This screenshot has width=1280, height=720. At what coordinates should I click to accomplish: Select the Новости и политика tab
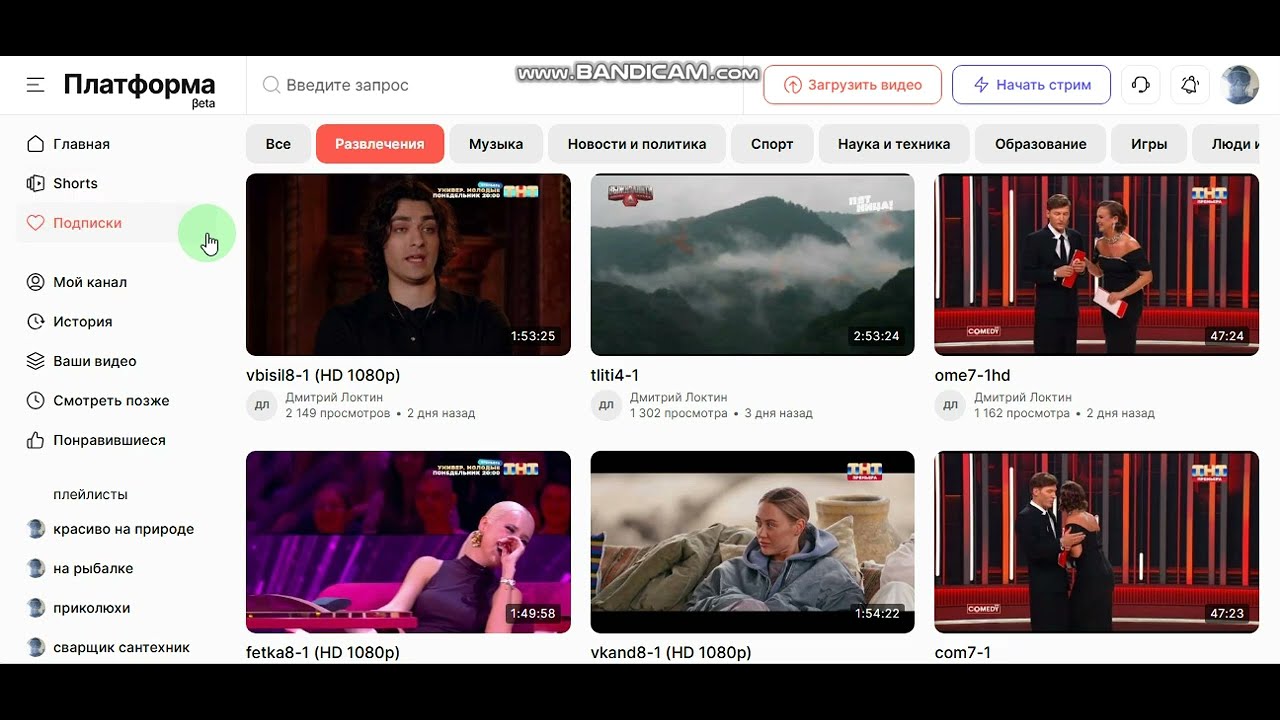pos(637,144)
